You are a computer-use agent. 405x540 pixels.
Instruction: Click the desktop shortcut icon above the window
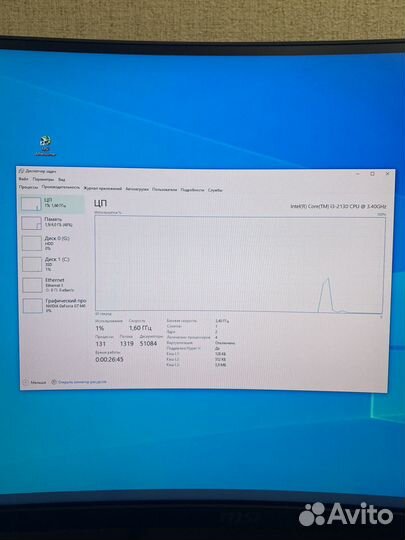(x=45, y=146)
